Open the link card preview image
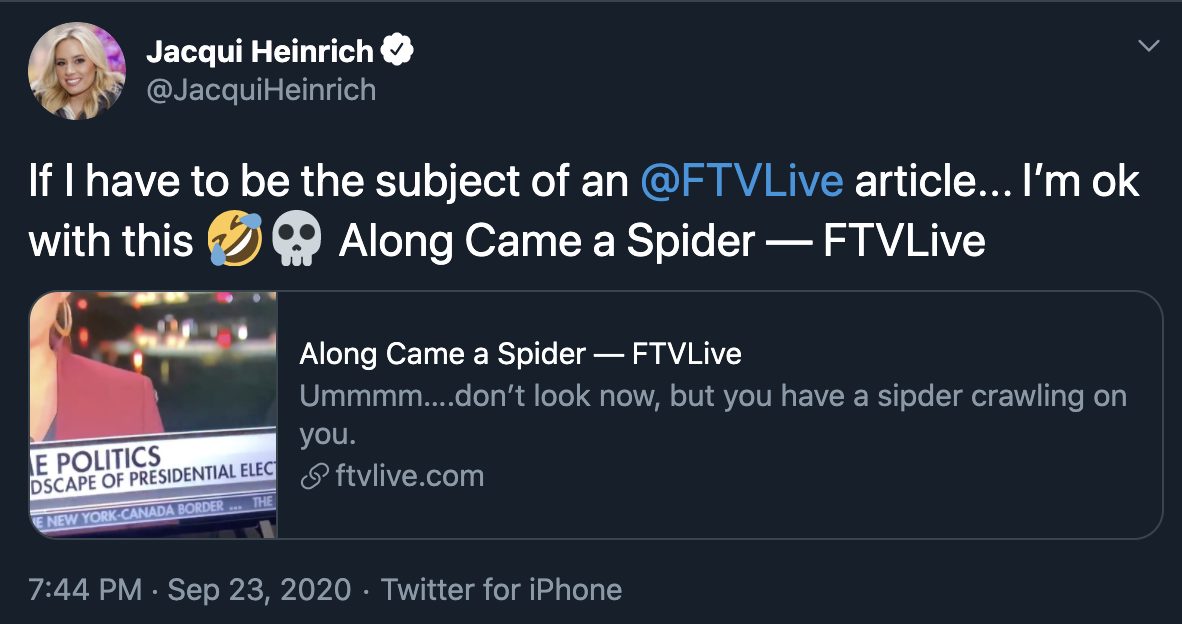This screenshot has height=624, width=1182. point(153,415)
